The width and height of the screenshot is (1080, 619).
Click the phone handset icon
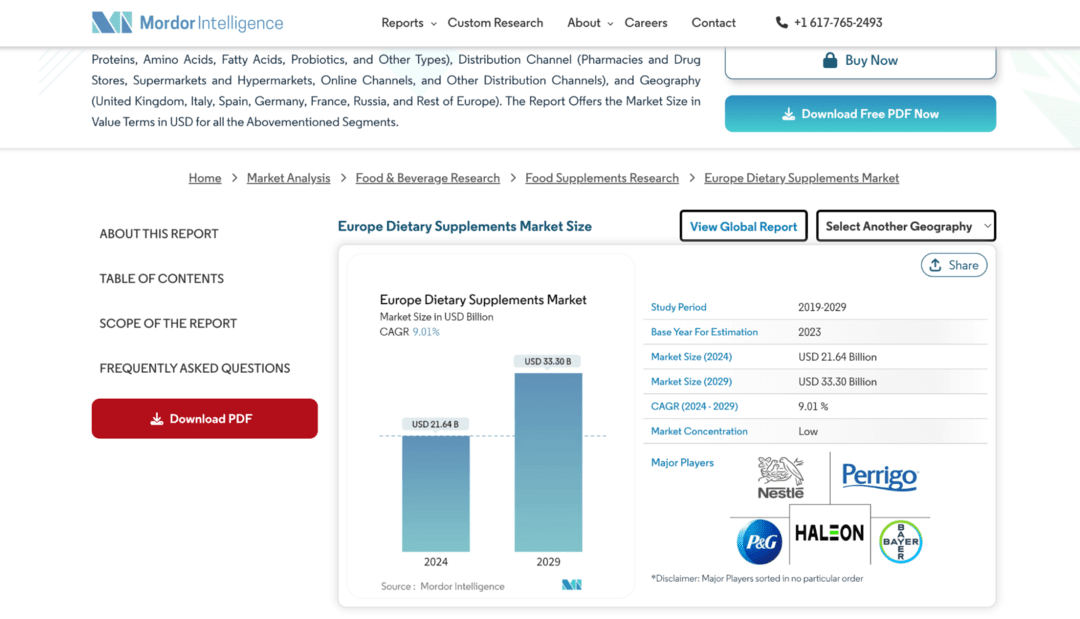pyautogui.click(x=781, y=23)
